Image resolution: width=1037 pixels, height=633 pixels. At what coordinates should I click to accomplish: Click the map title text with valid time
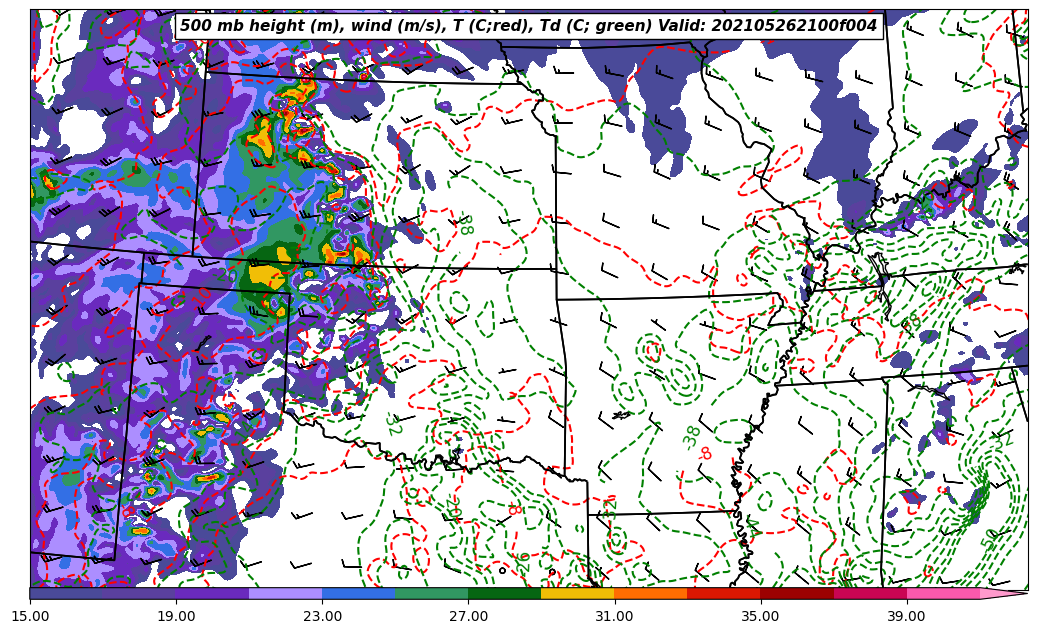tap(528, 26)
